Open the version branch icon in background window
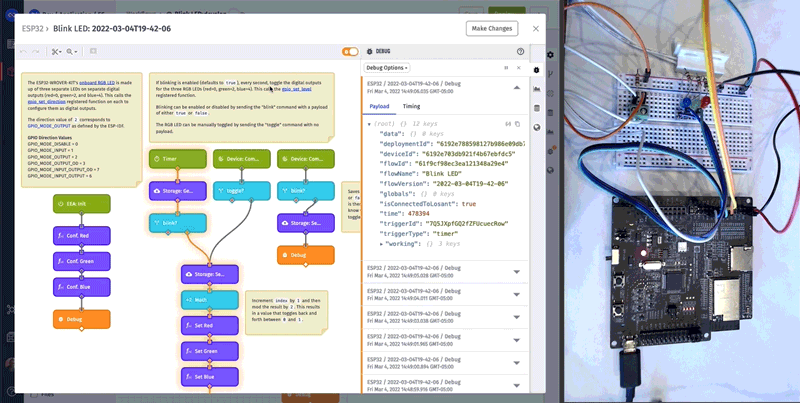The width and height of the screenshot is (800, 403). tap(550, 74)
